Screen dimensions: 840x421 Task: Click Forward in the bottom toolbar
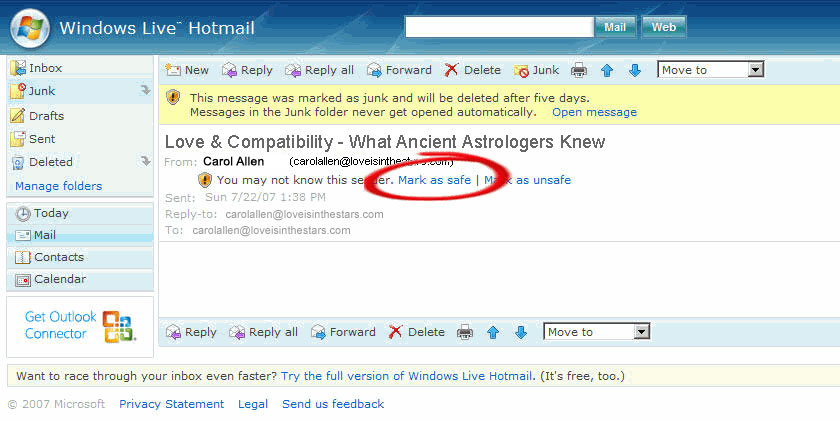pyautogui.click(x=343, y=332)
